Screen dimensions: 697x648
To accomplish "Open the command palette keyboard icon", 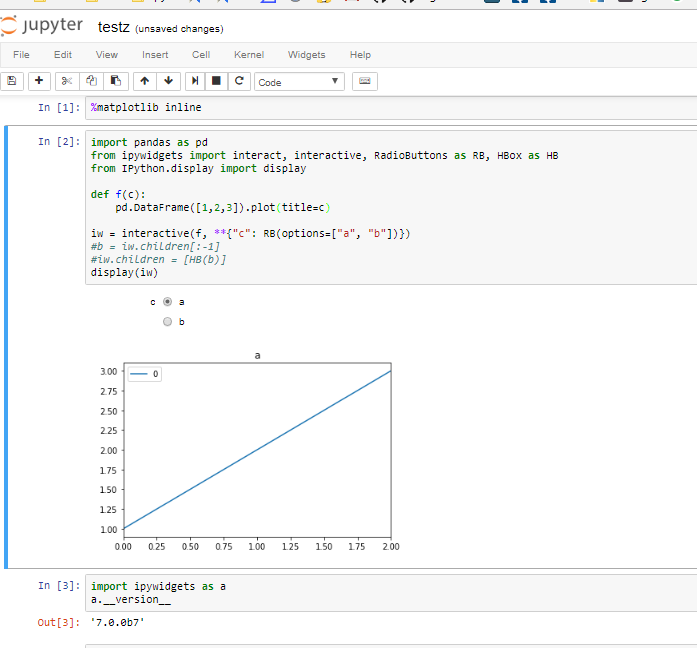I will [365, 81].
